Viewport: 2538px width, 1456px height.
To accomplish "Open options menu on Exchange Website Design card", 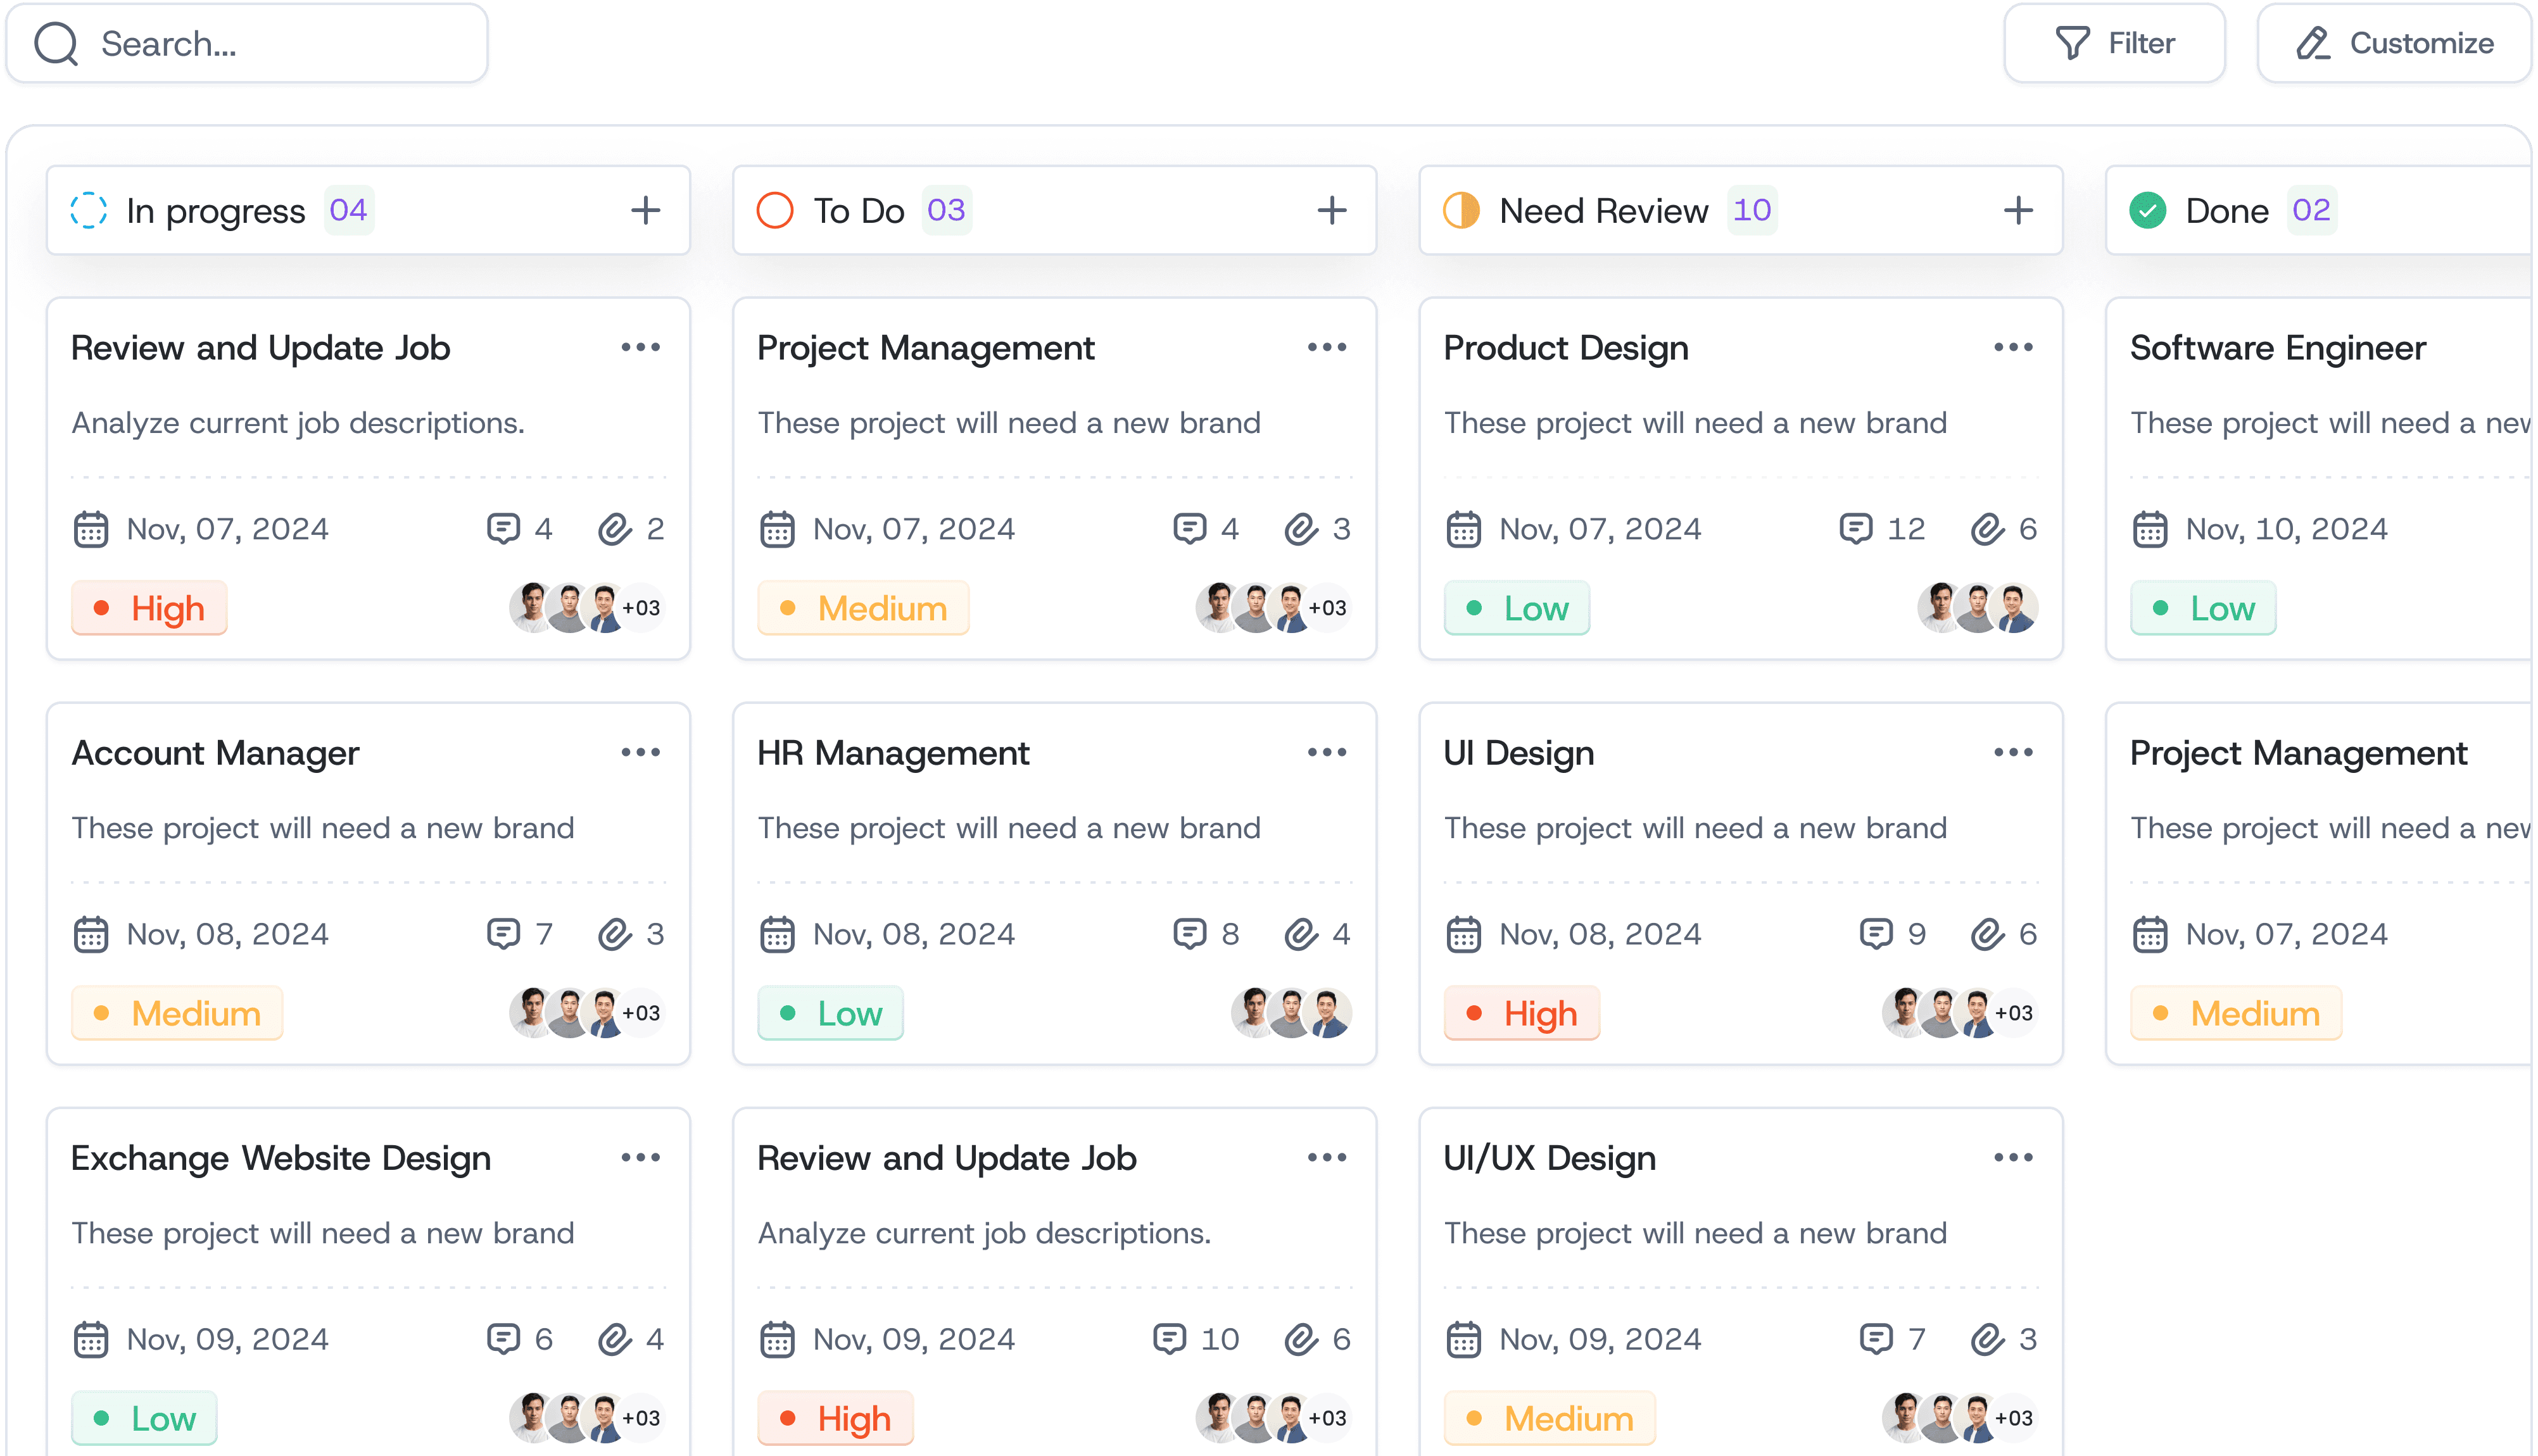I will coord(641,1157).
